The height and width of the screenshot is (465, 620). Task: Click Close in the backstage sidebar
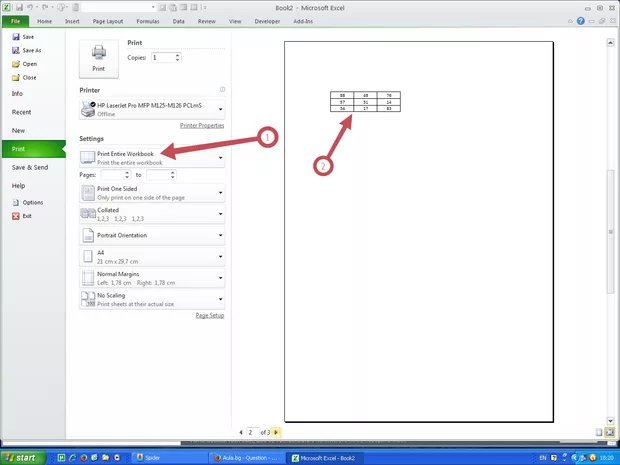(x=24, y=78)
